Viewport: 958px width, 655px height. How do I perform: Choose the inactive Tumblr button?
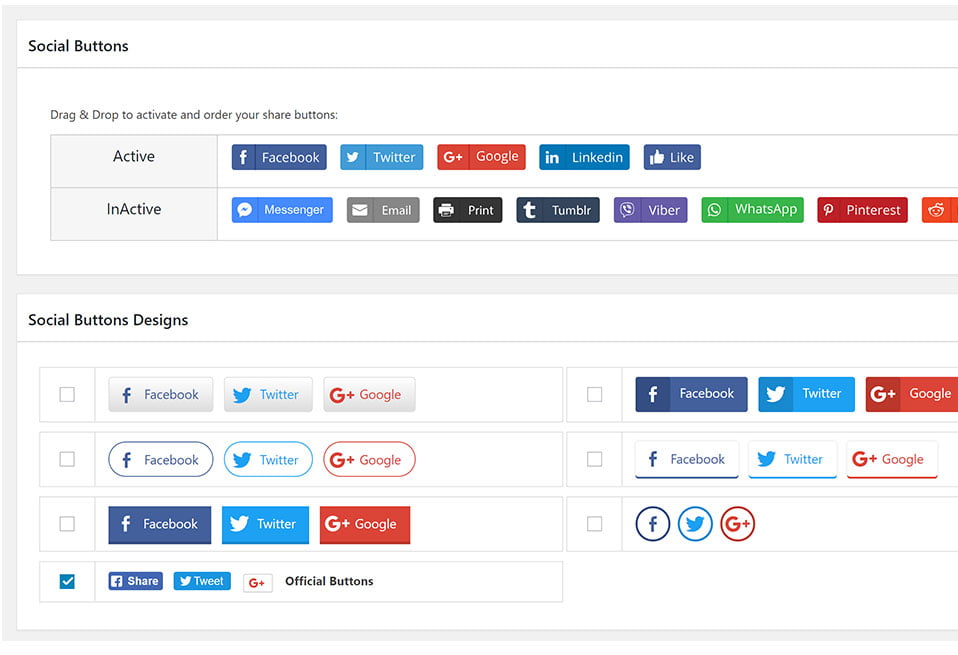(558, 210)
